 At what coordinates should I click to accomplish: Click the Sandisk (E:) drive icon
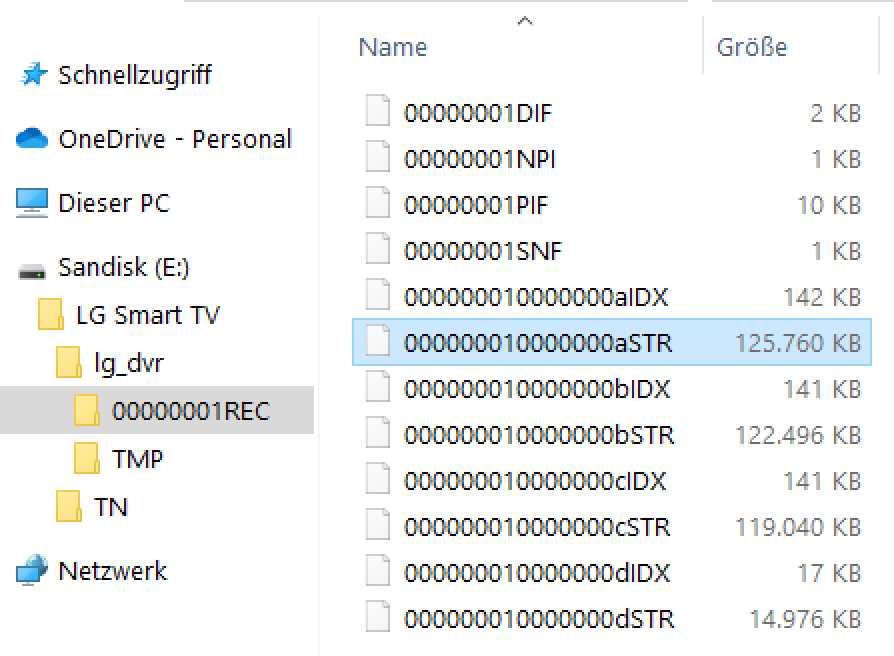pos(32,271)
